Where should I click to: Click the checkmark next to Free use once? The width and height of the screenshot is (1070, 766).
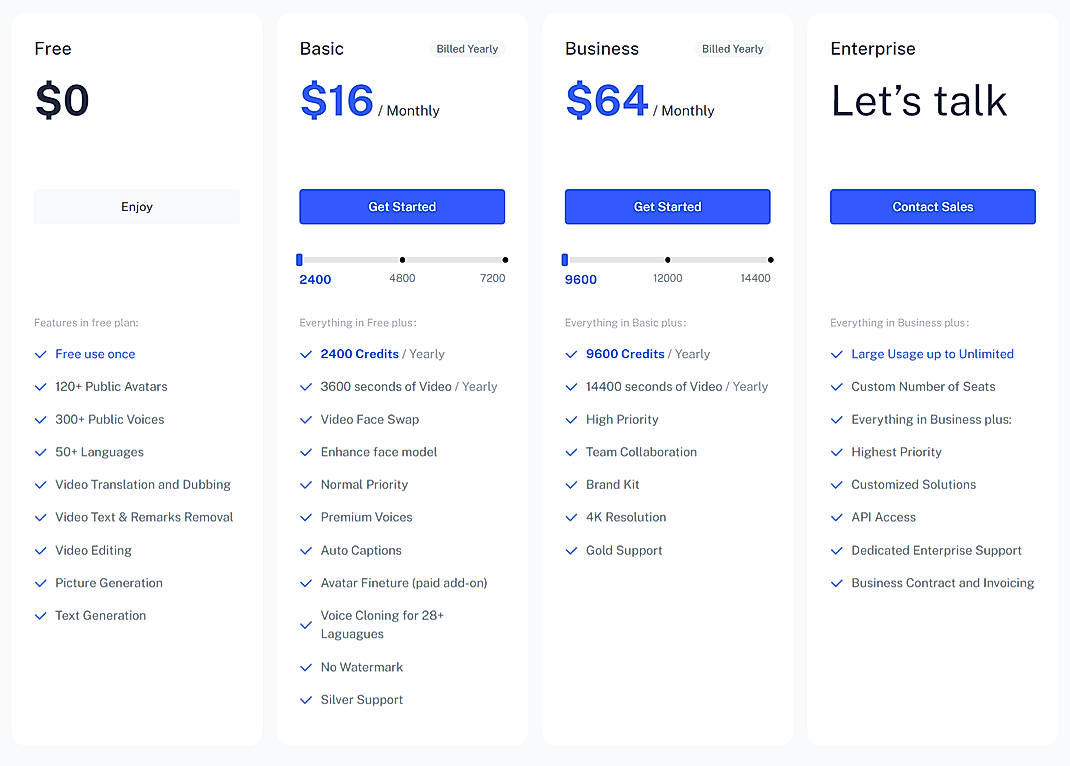[40, 354]
